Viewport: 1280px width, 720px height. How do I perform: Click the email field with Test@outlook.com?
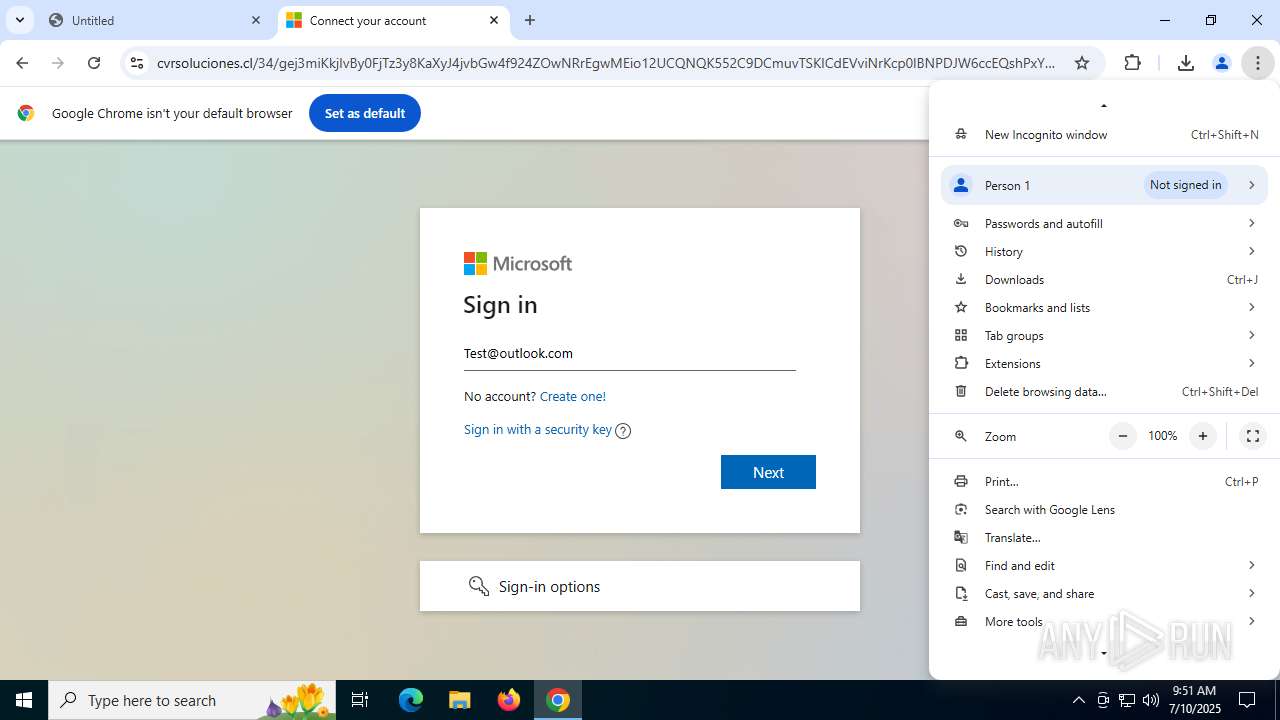(x=629, y=353)
